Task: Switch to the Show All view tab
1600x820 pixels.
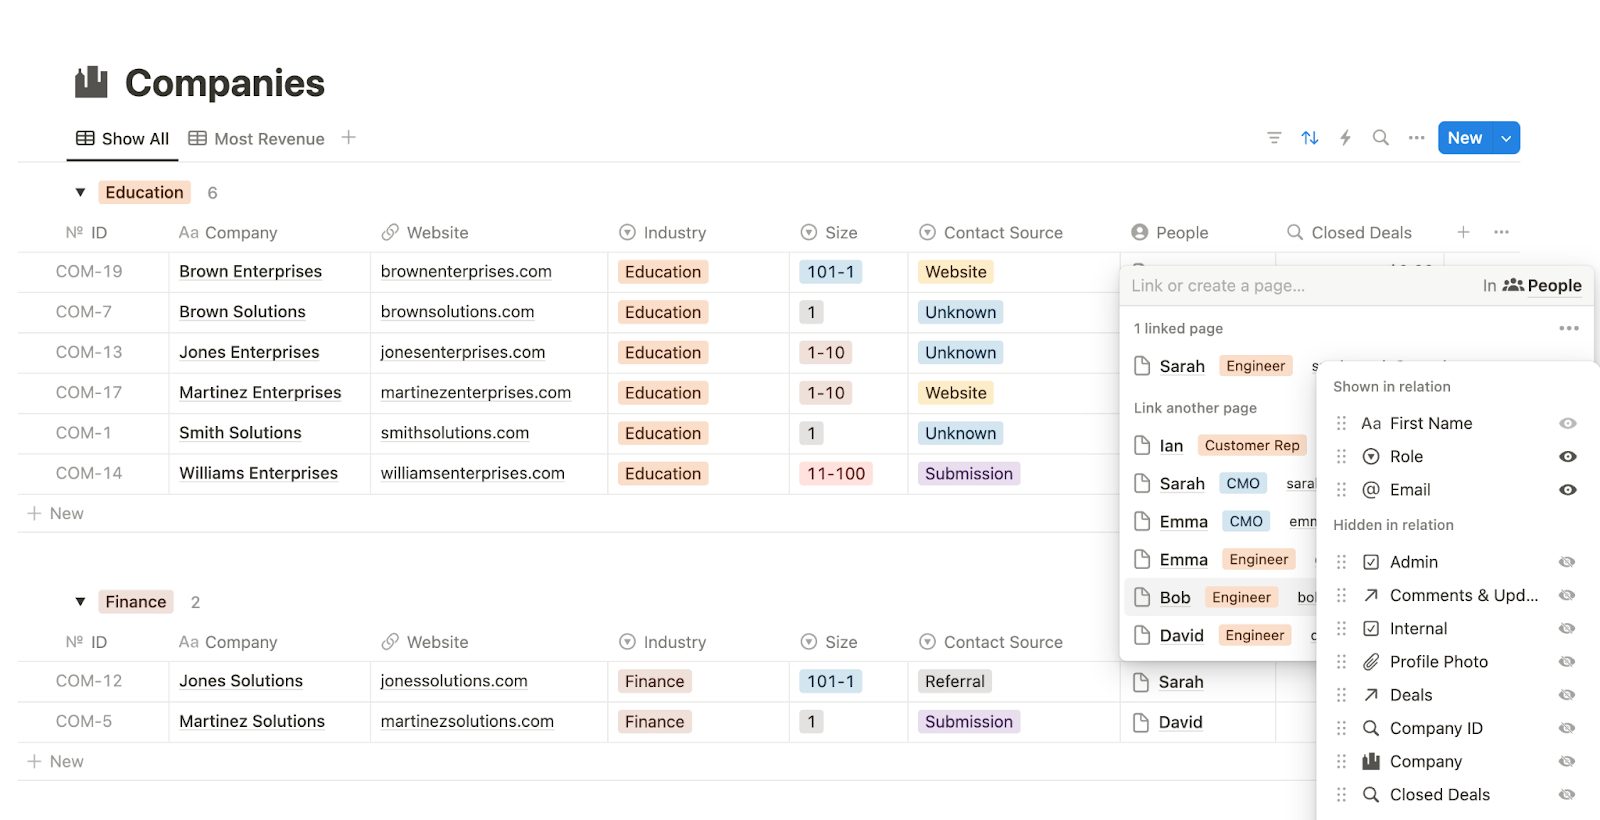Action: coord(123,138)
